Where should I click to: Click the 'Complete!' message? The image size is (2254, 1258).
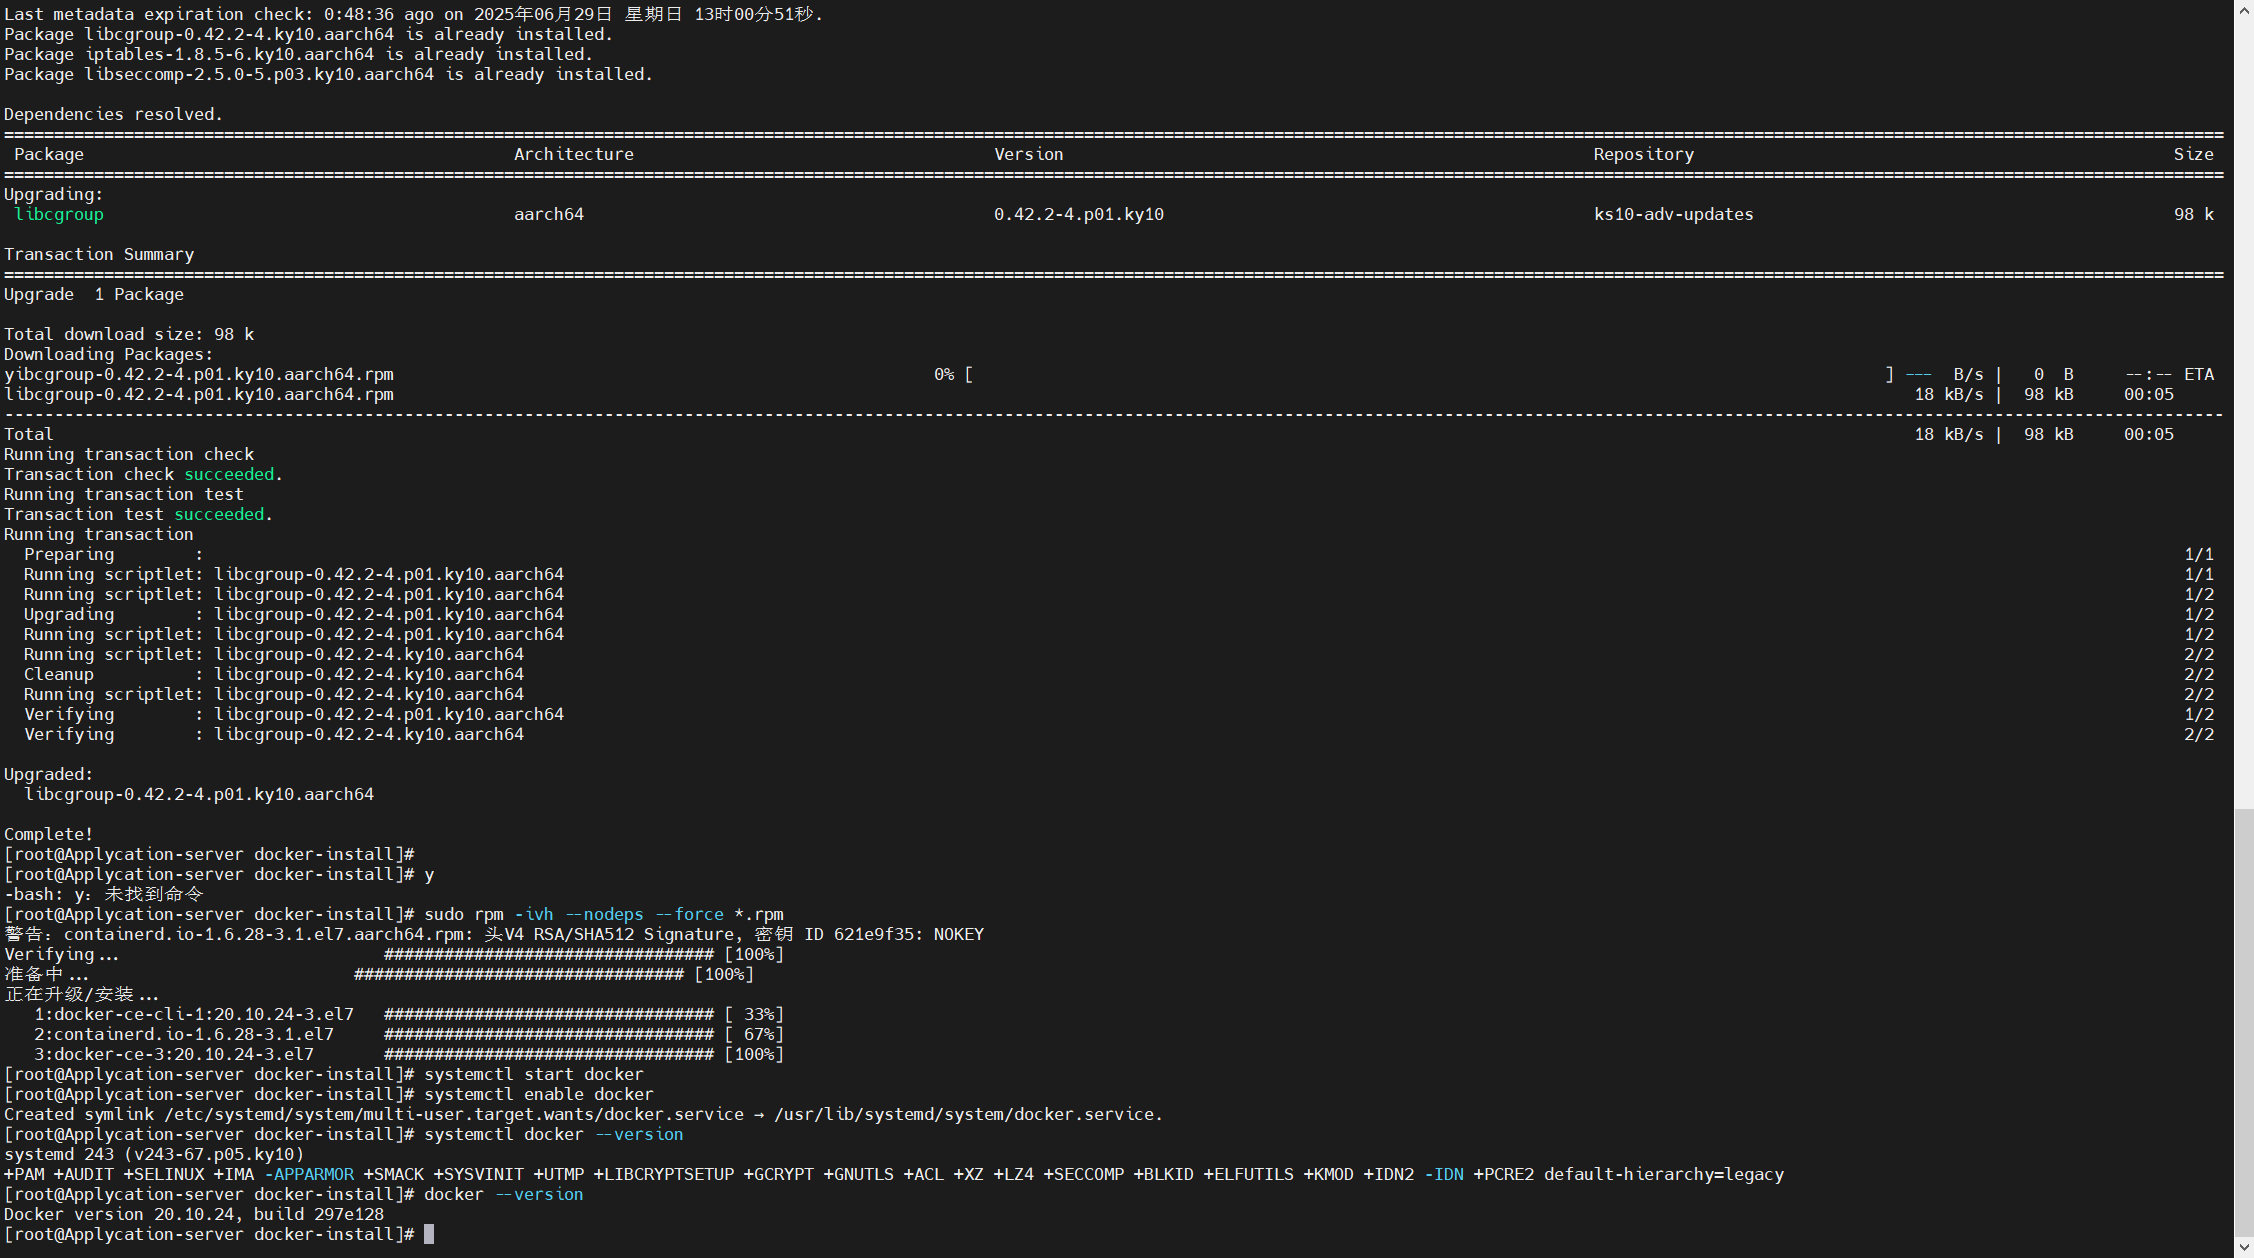point(48,834)
